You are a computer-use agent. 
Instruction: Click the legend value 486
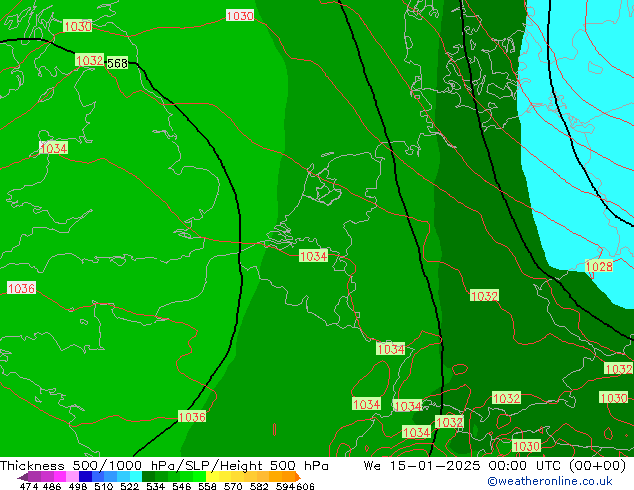pos(52,486)
